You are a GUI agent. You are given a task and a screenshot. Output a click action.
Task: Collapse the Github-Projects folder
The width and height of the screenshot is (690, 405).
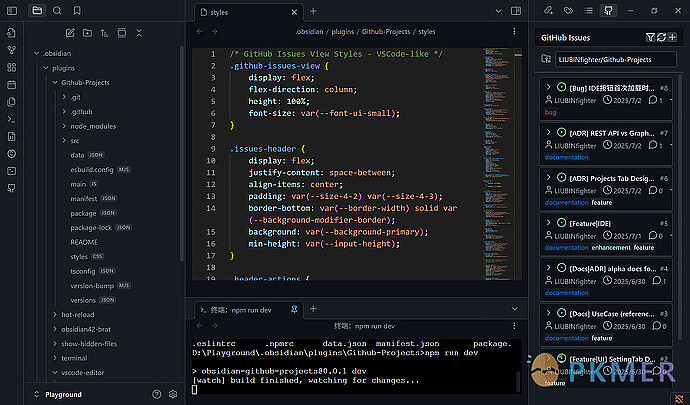(55, 82)
